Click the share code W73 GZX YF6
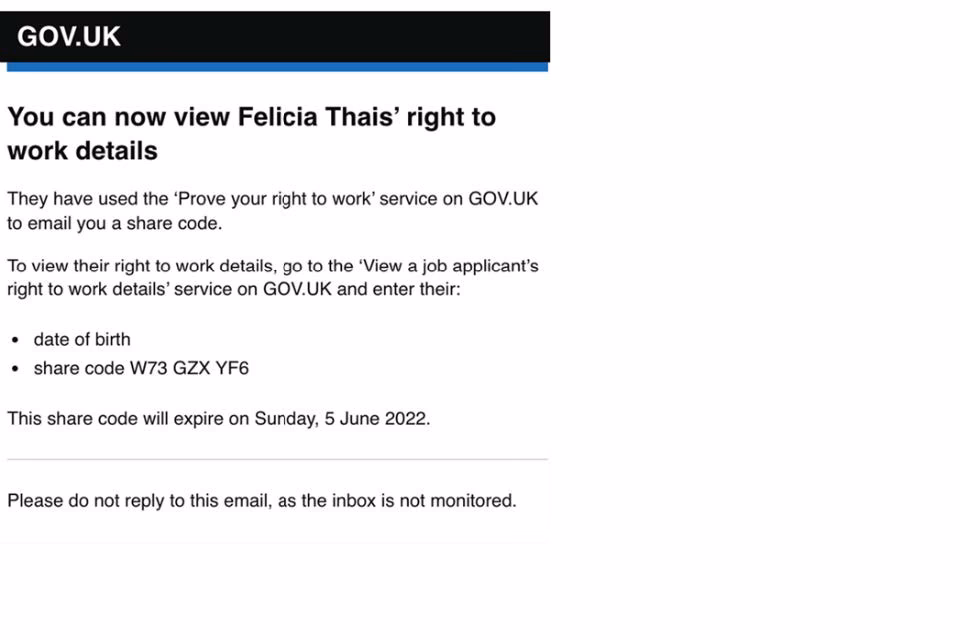960x640 pixels. (x=189, y=368)
